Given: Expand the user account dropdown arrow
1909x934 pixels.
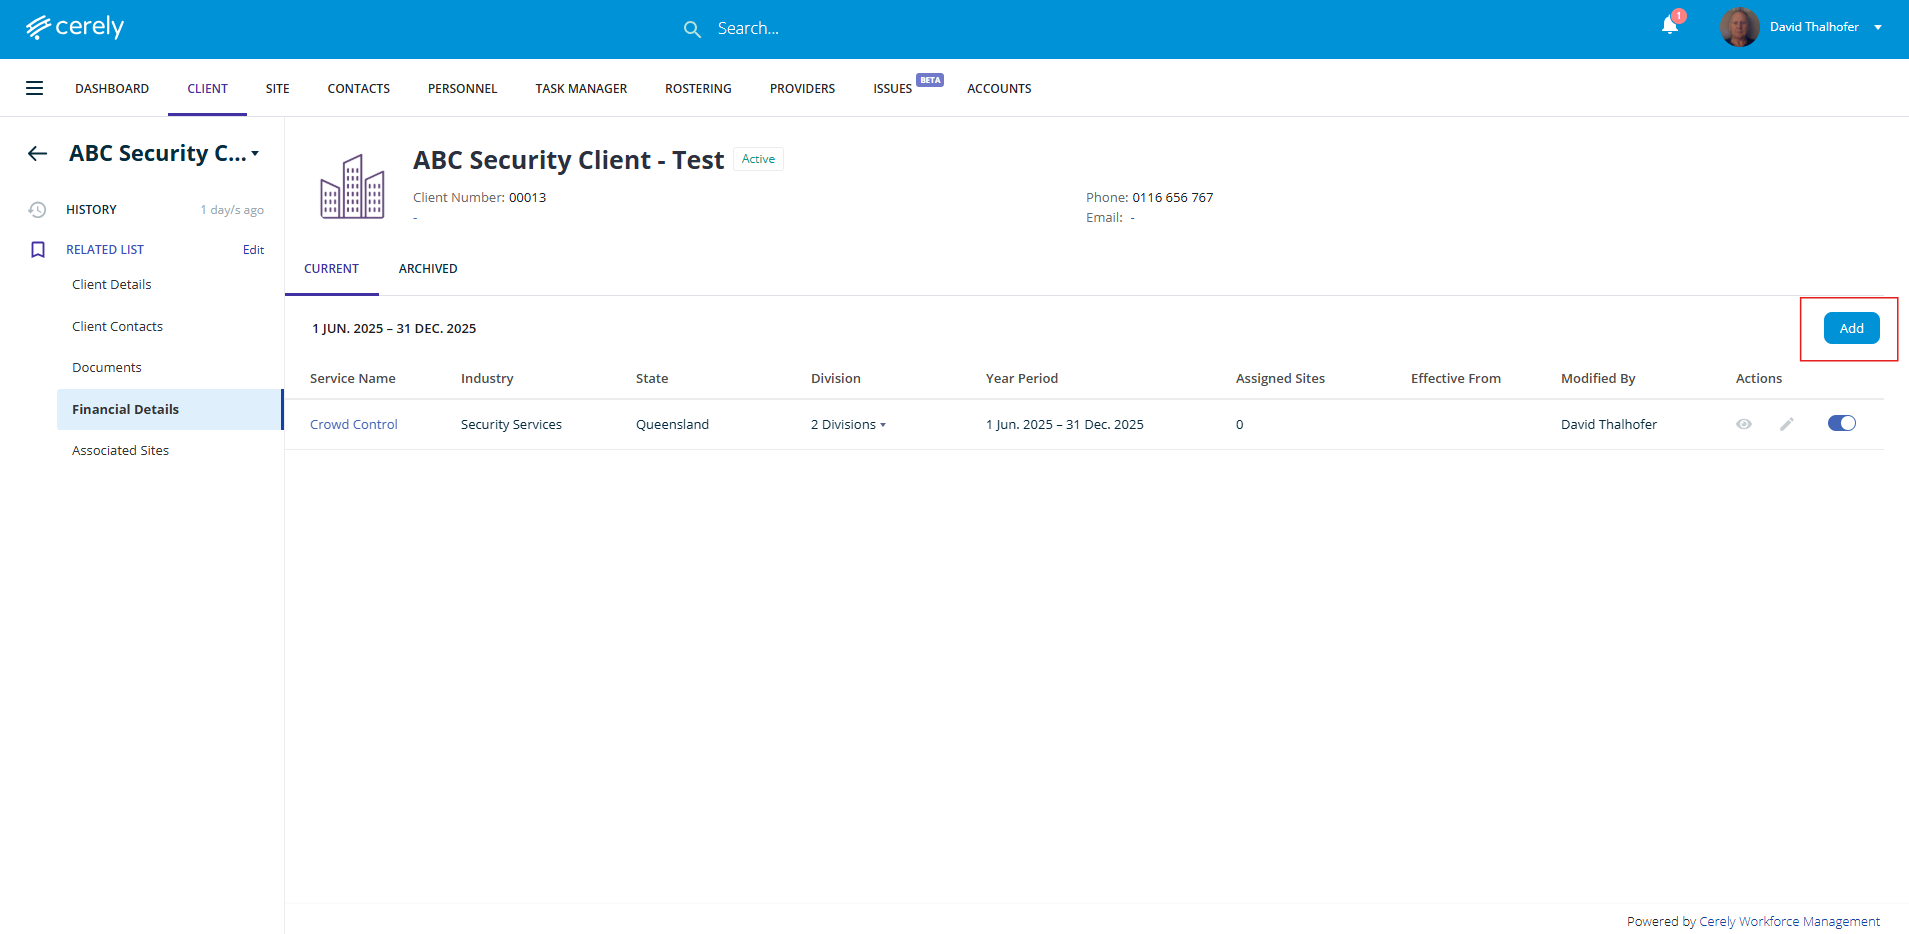Looking at the screenshot, I should [1878, 27].
